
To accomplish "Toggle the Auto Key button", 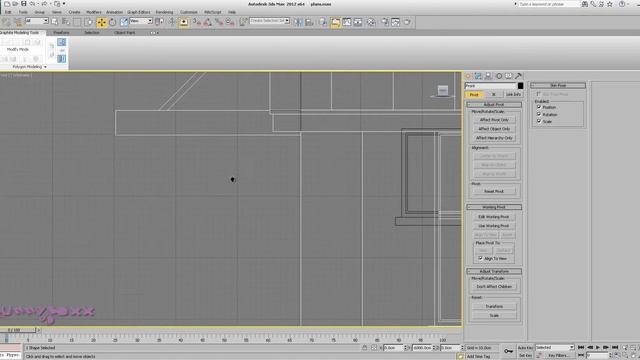I will point(525,348).
